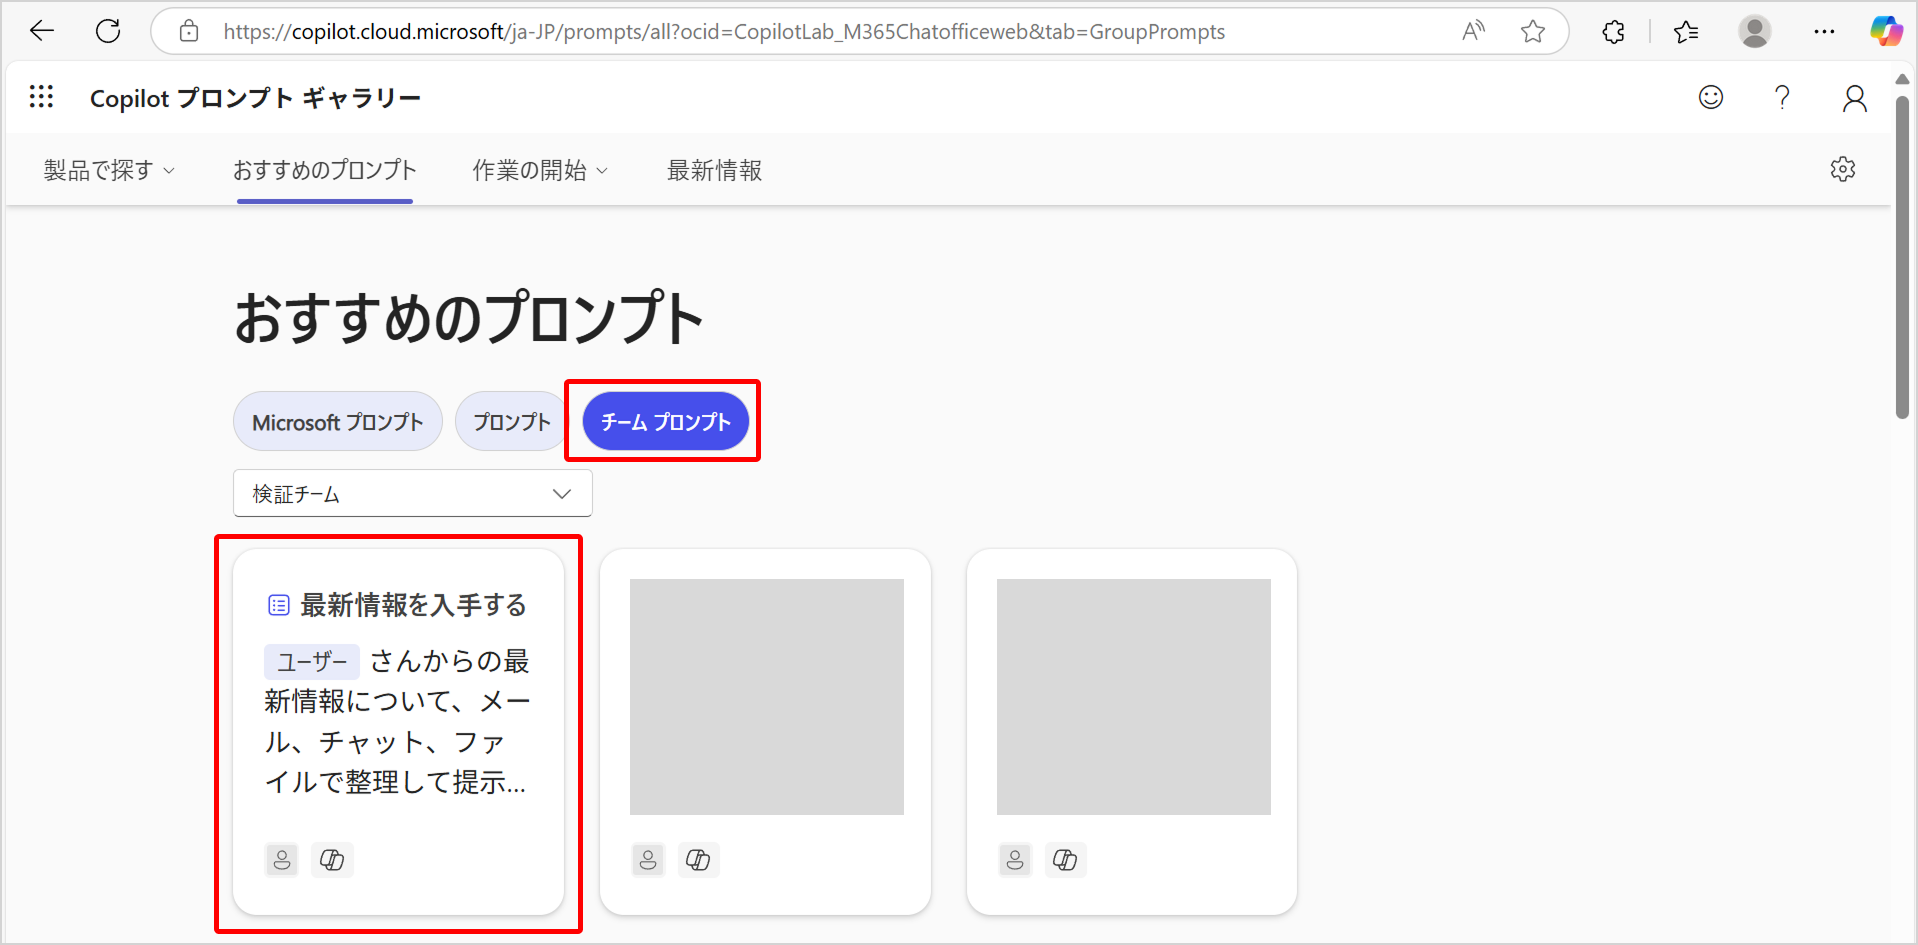Open the 検証チーム team dropdown

413,493
